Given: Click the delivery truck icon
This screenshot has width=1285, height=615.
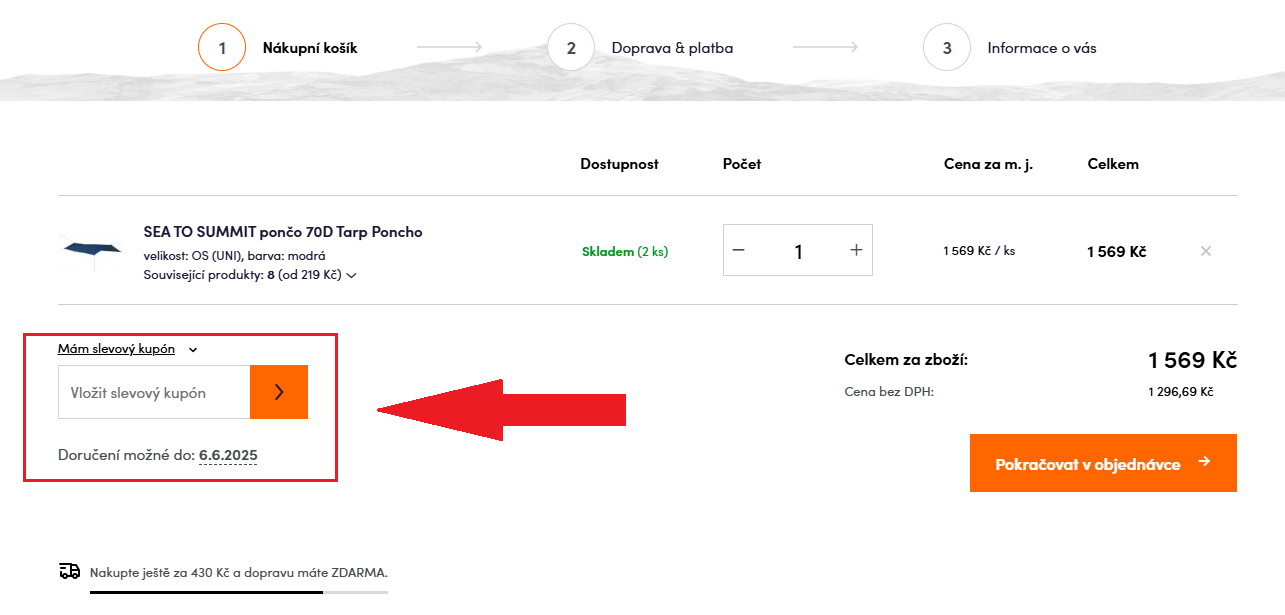Looking at the screenshot, I should click(x=69, y=571).
